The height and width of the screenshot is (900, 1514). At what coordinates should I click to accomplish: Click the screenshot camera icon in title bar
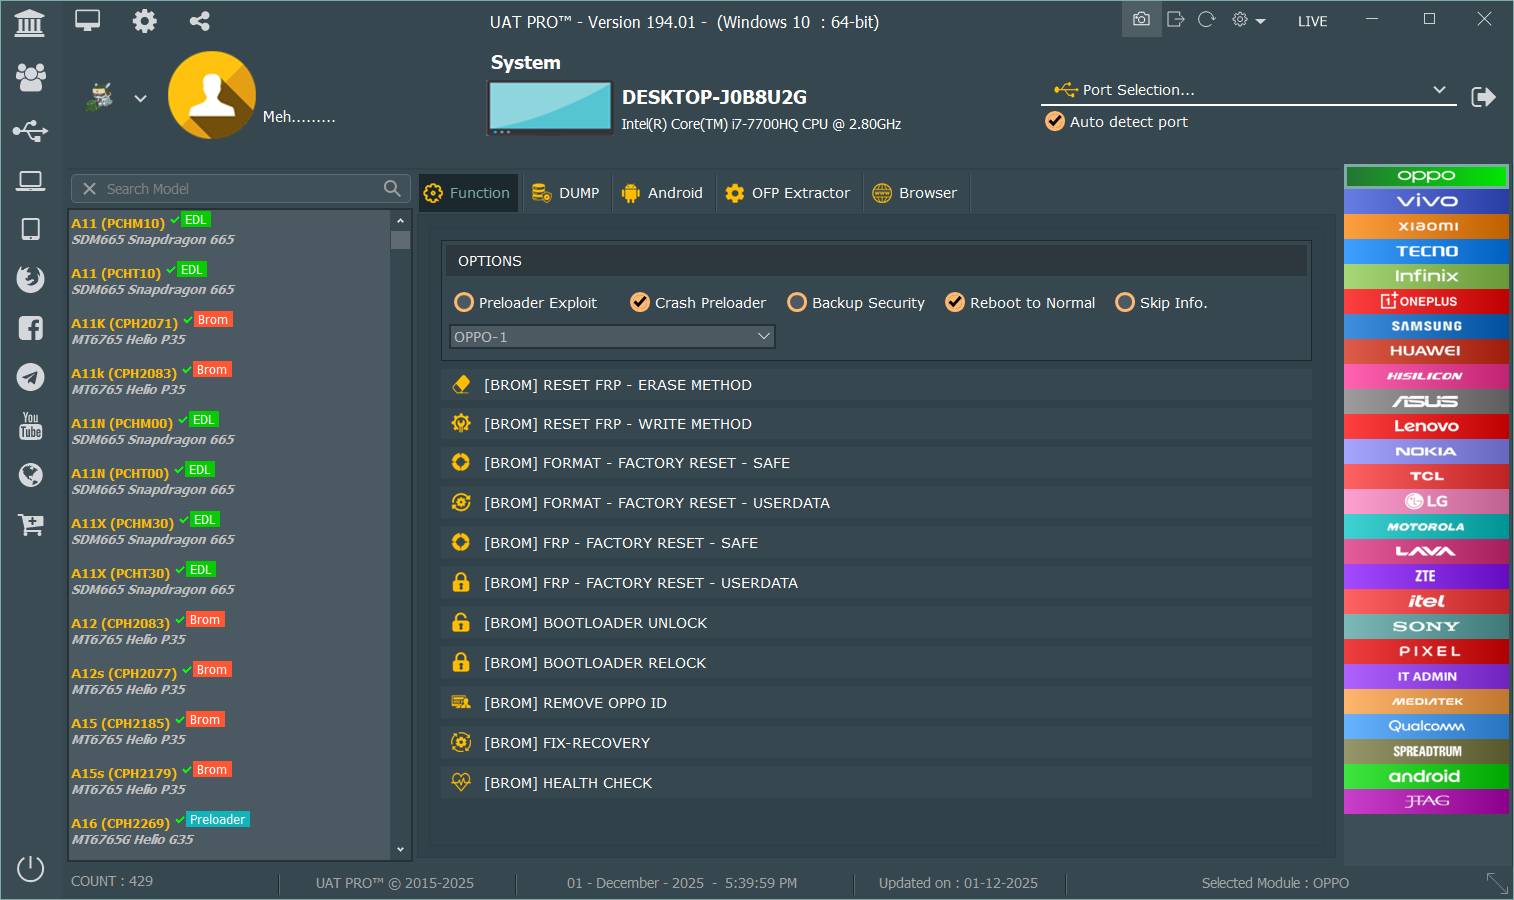click(1141, 20)
